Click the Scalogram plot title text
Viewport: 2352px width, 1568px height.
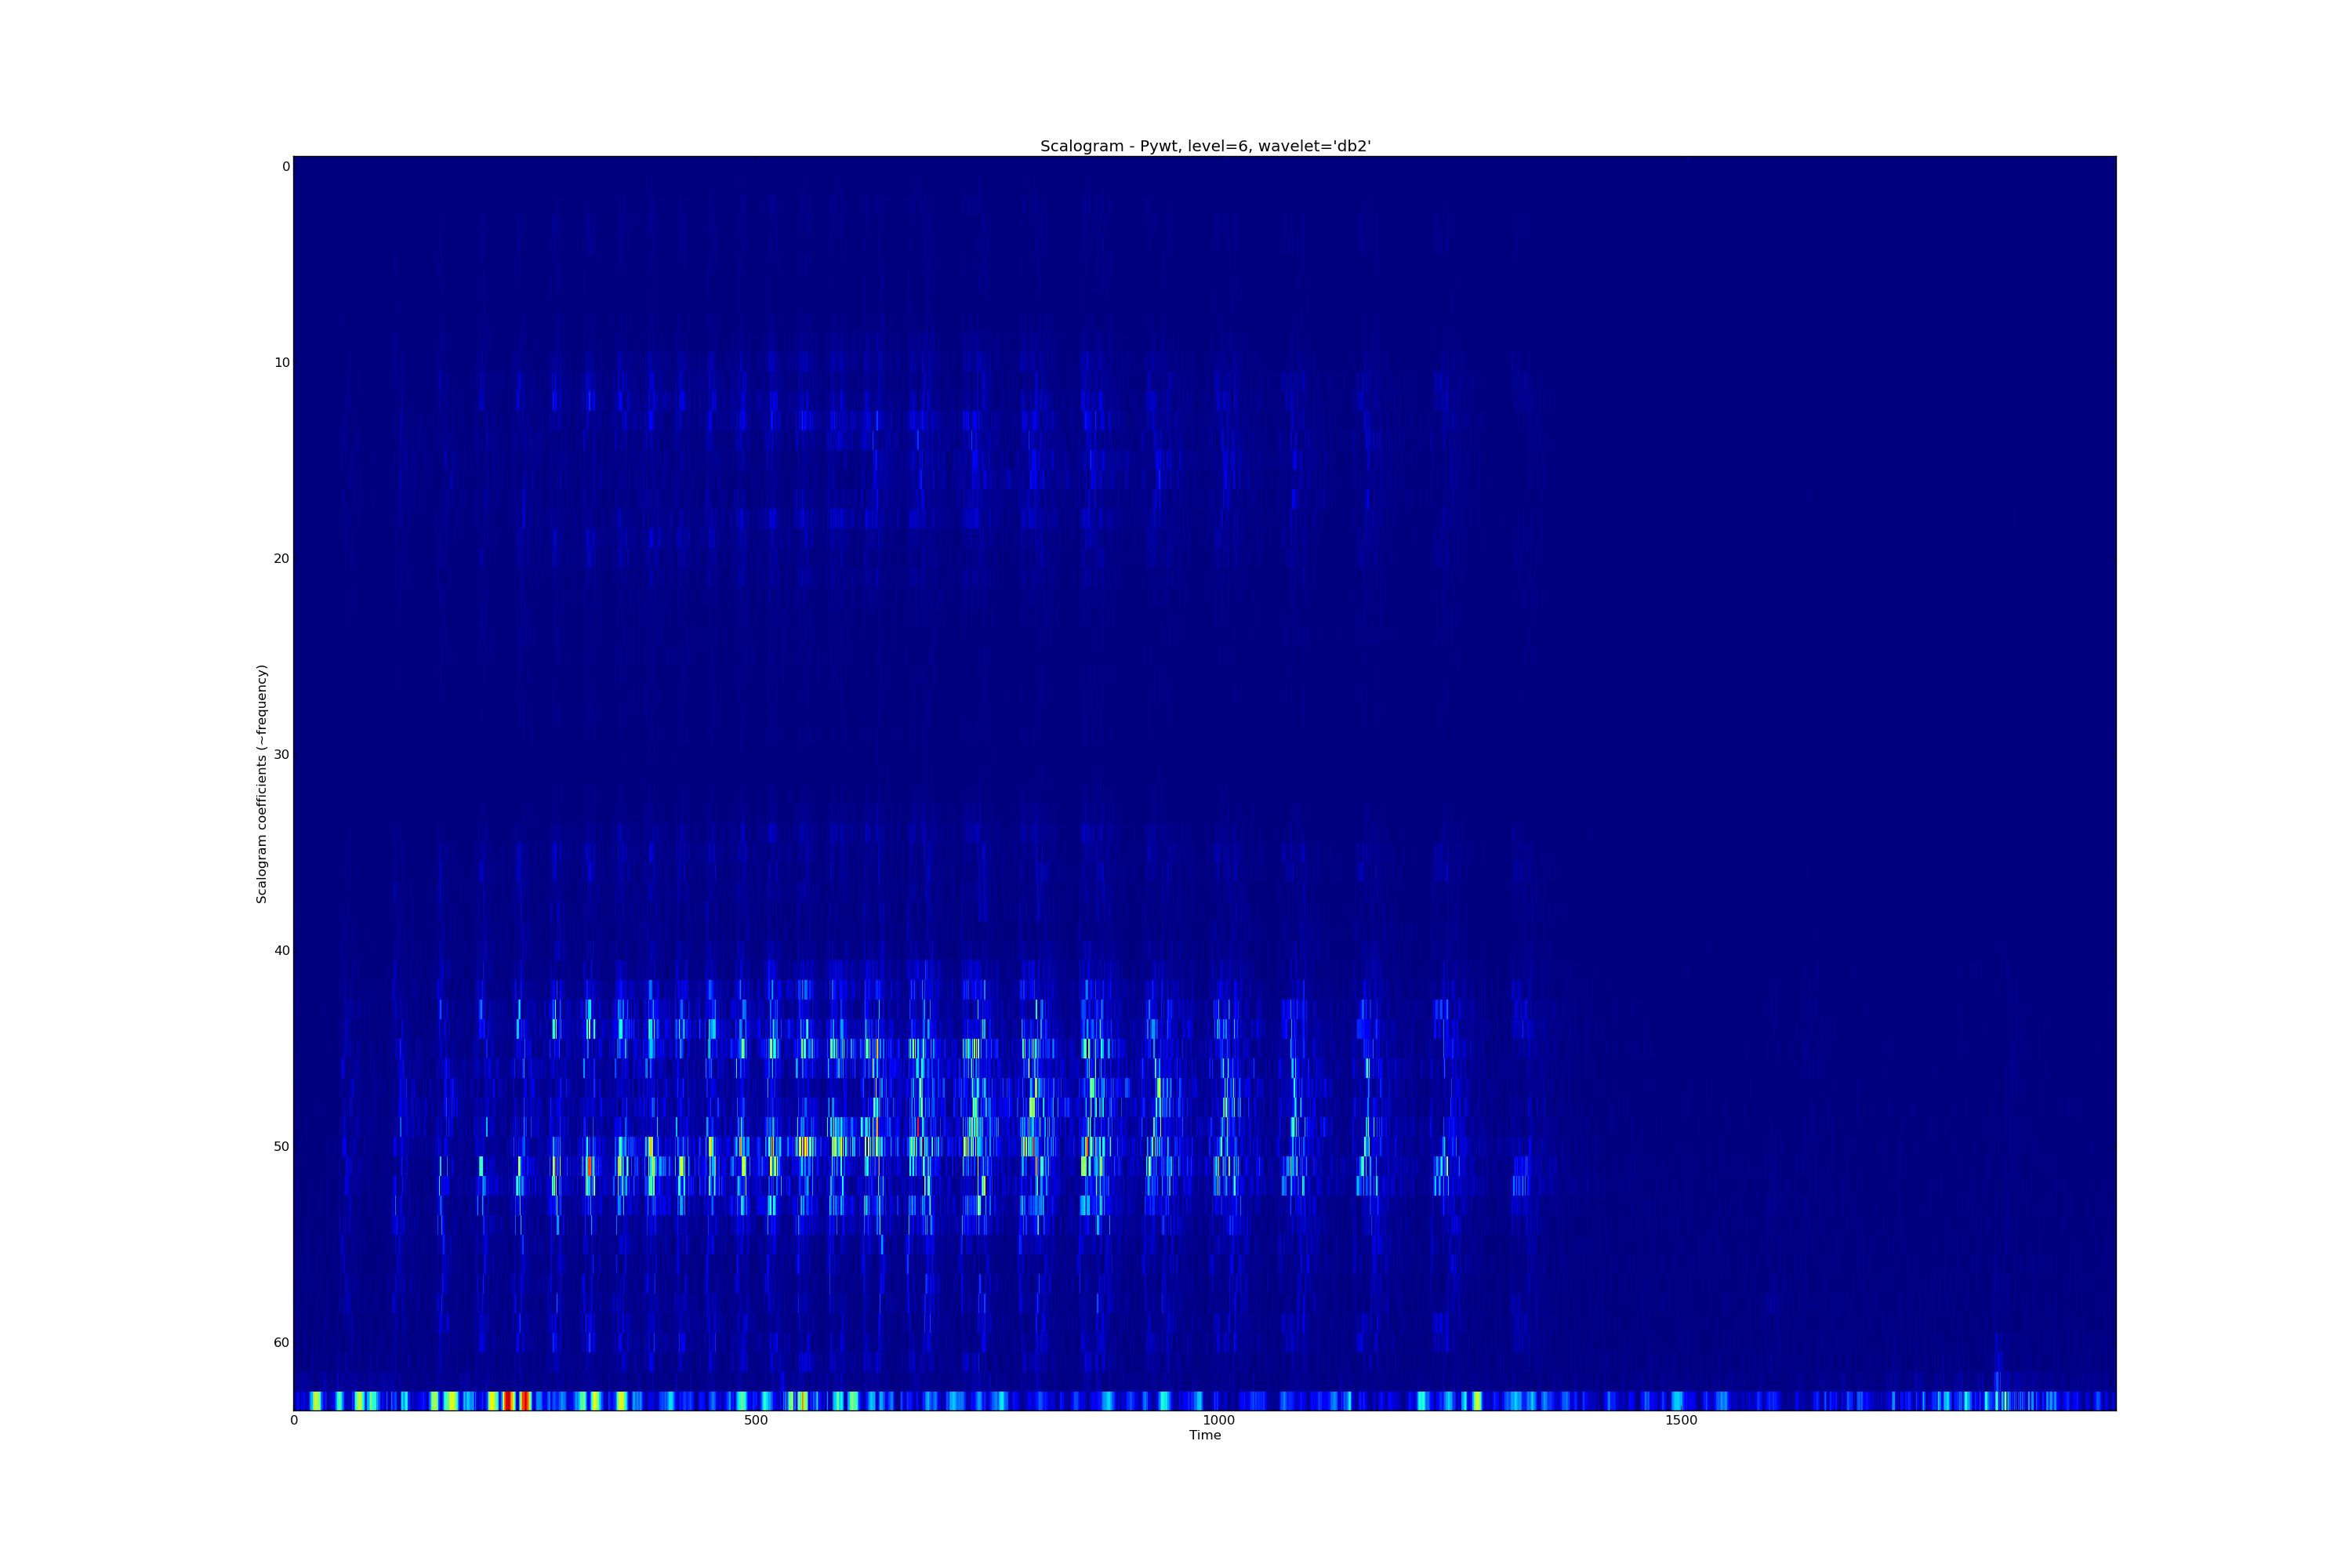tap(1205, 146)
